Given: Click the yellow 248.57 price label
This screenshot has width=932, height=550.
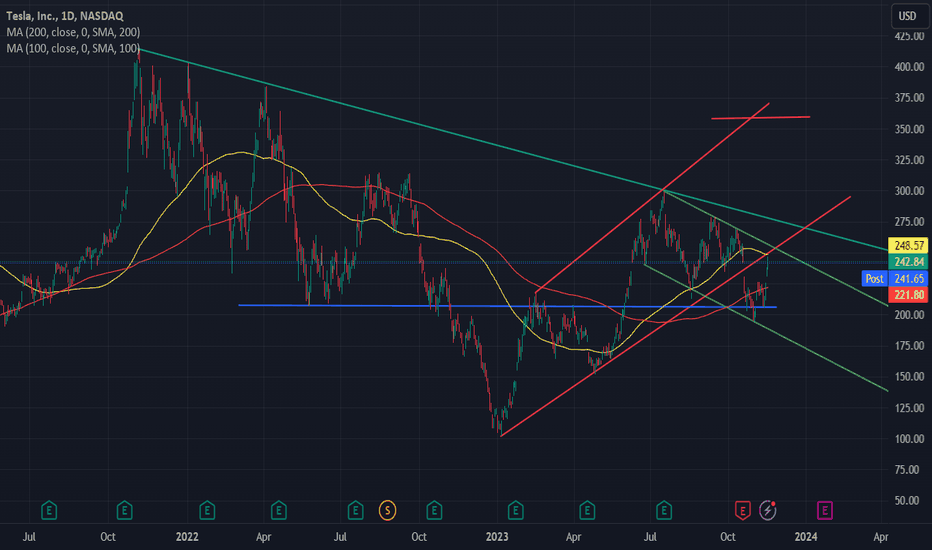Looking at the screenshot, I should pos(908,245).
